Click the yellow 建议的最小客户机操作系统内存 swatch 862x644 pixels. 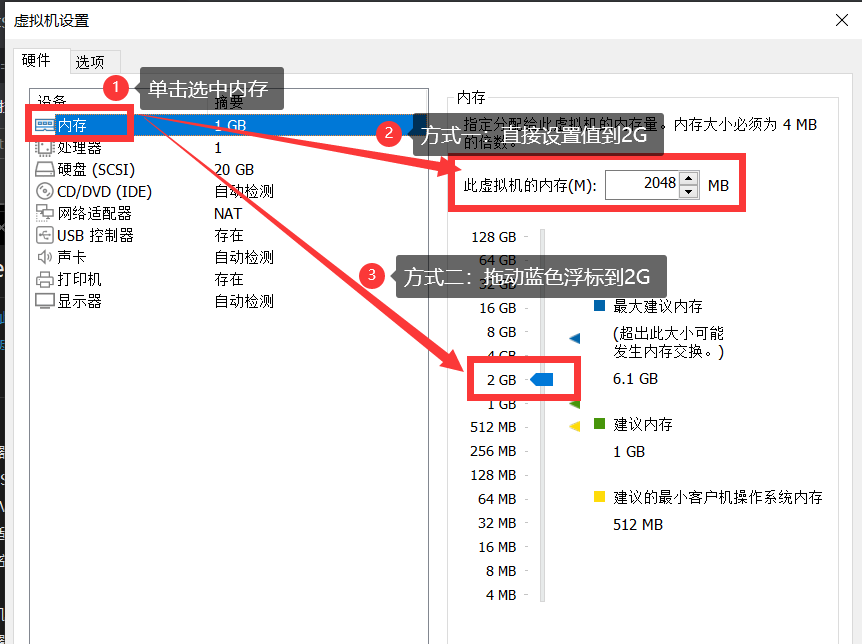[599, 497]
